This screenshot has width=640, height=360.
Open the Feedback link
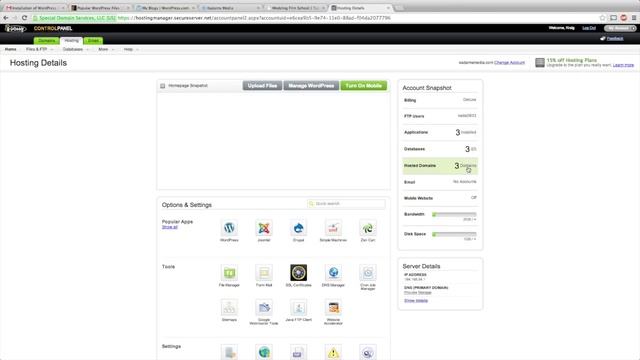tap(615, 38)
